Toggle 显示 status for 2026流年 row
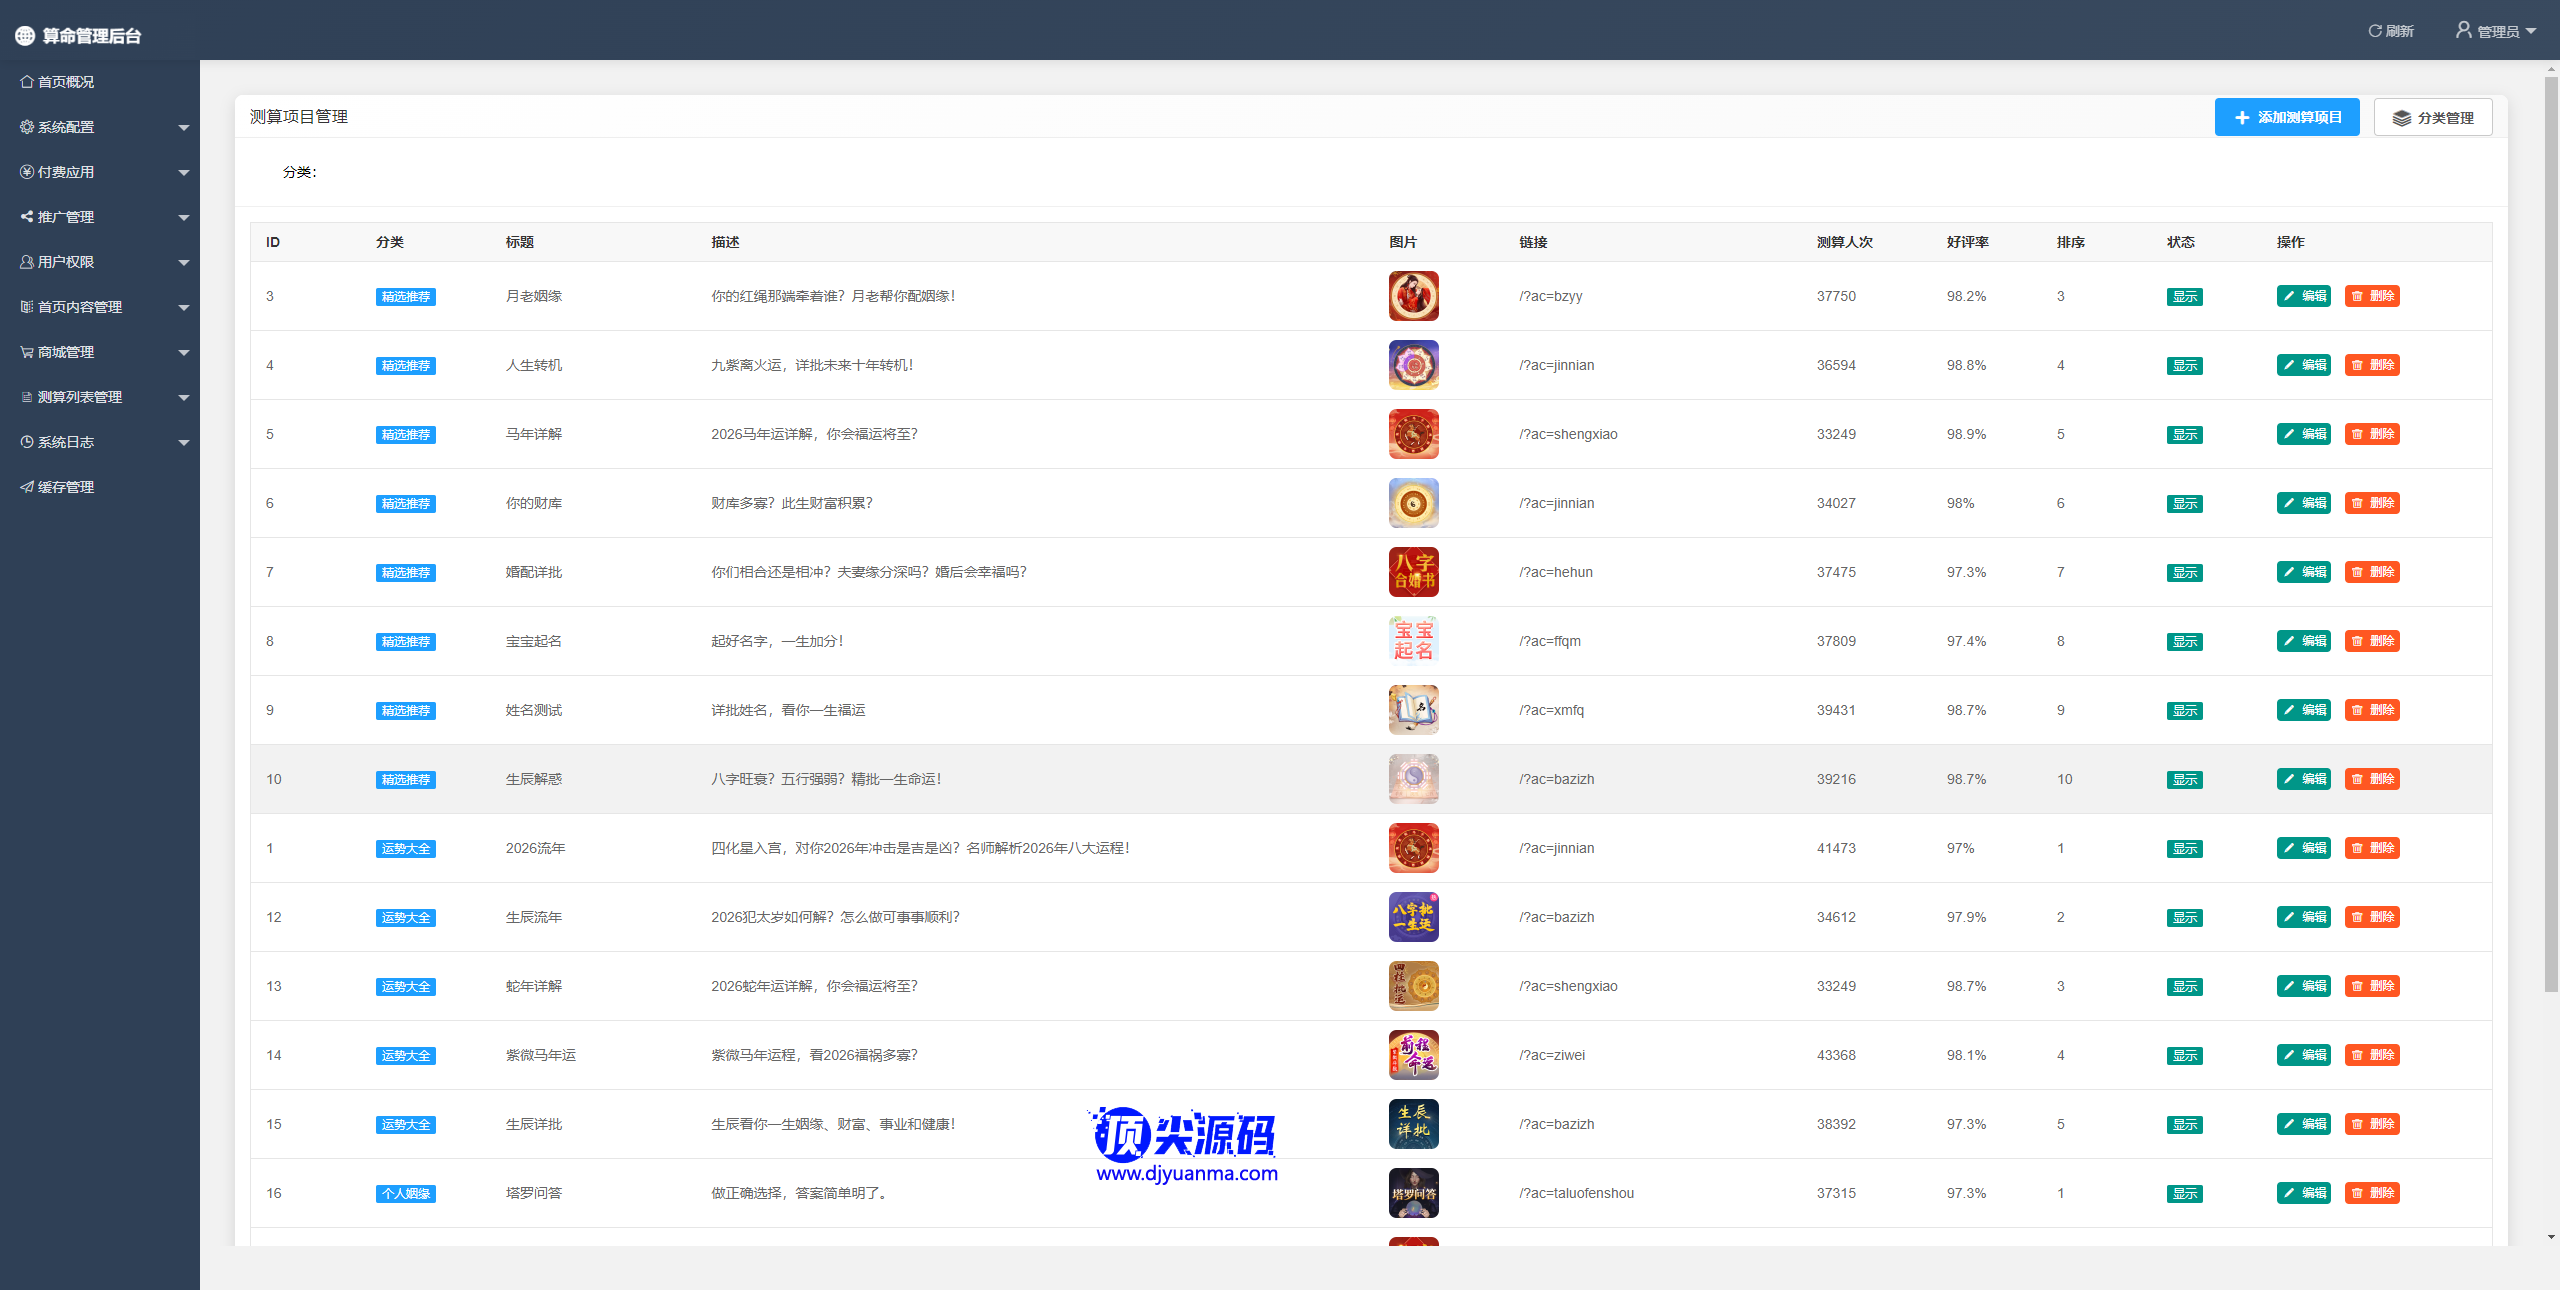The height and width of the screenshot is (1290, 2560). tap(2184, 849)
